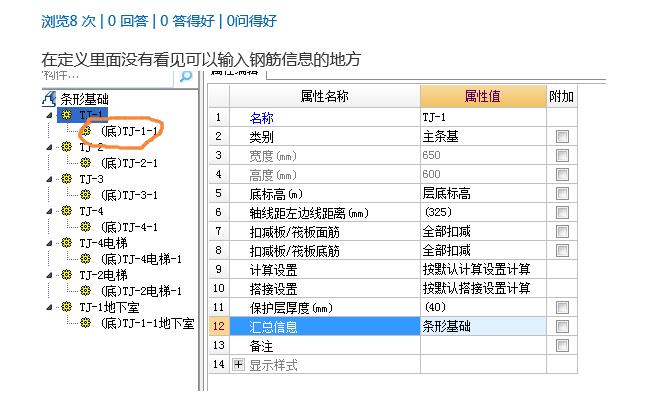Expand the 显示样式 plus box
Screen dimensions: 662x398
(238, 364)
